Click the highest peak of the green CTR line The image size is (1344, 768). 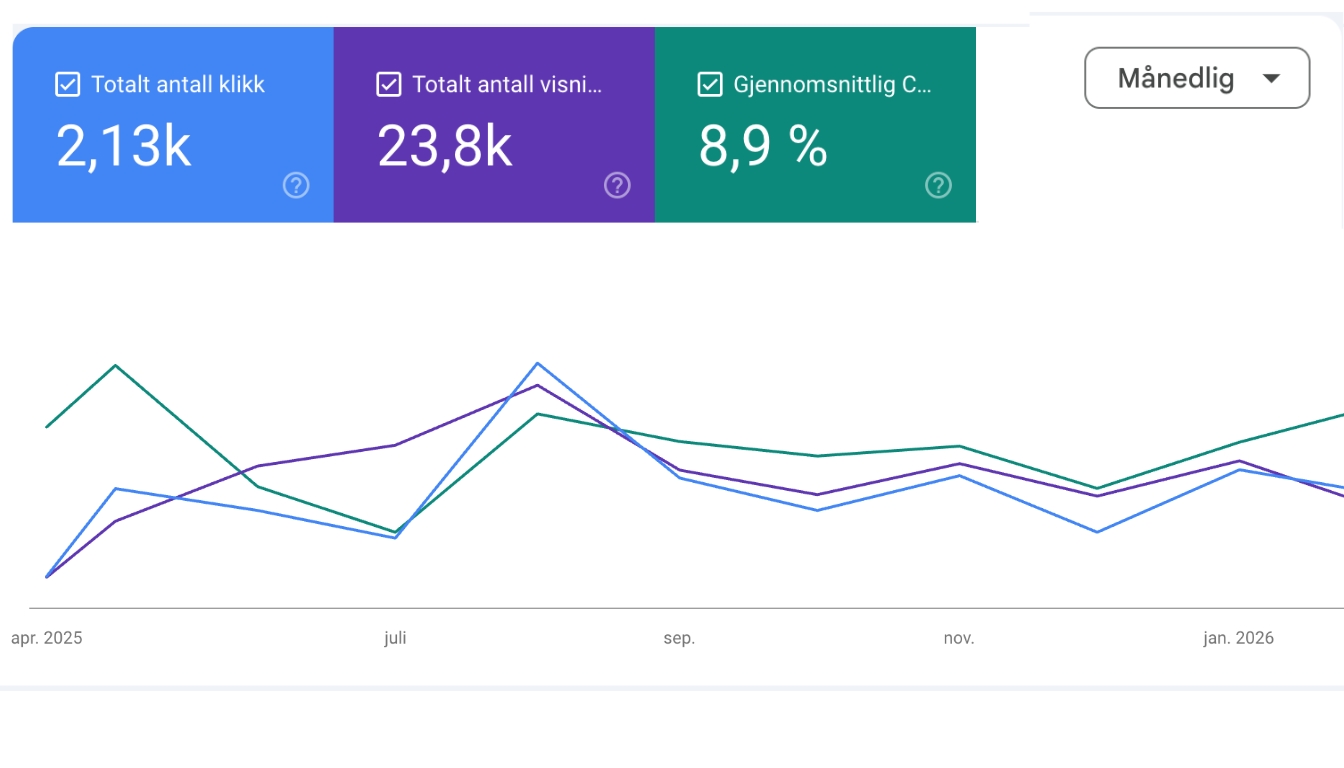[x=116, y=365]
